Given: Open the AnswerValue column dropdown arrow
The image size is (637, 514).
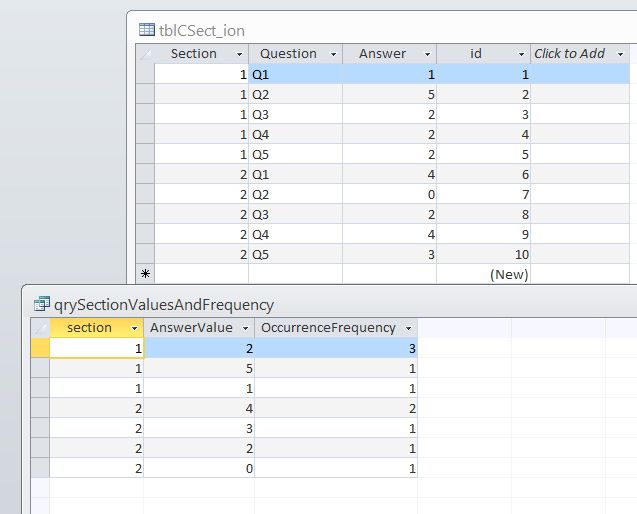Looking at the screenshot, I should [245, 328].
